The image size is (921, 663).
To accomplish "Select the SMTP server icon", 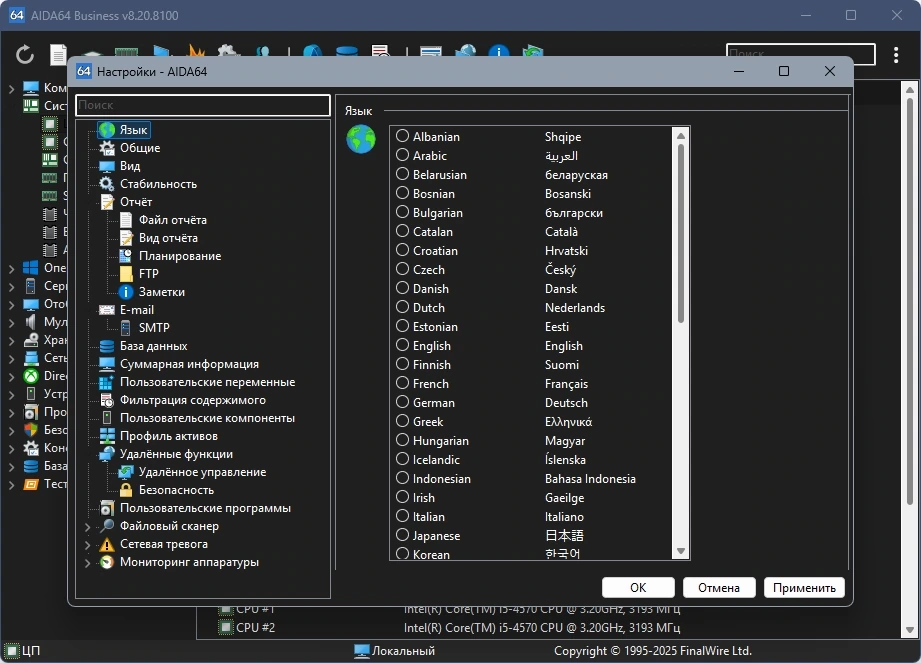I will 126,328.
